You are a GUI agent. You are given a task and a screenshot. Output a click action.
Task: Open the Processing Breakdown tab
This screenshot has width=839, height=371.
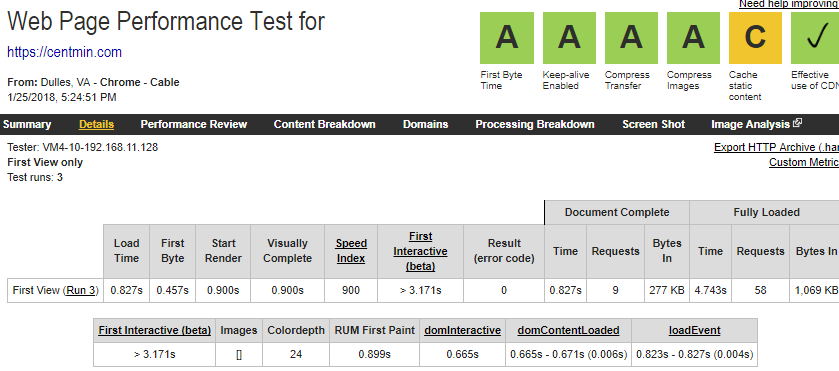coord(535,124)
